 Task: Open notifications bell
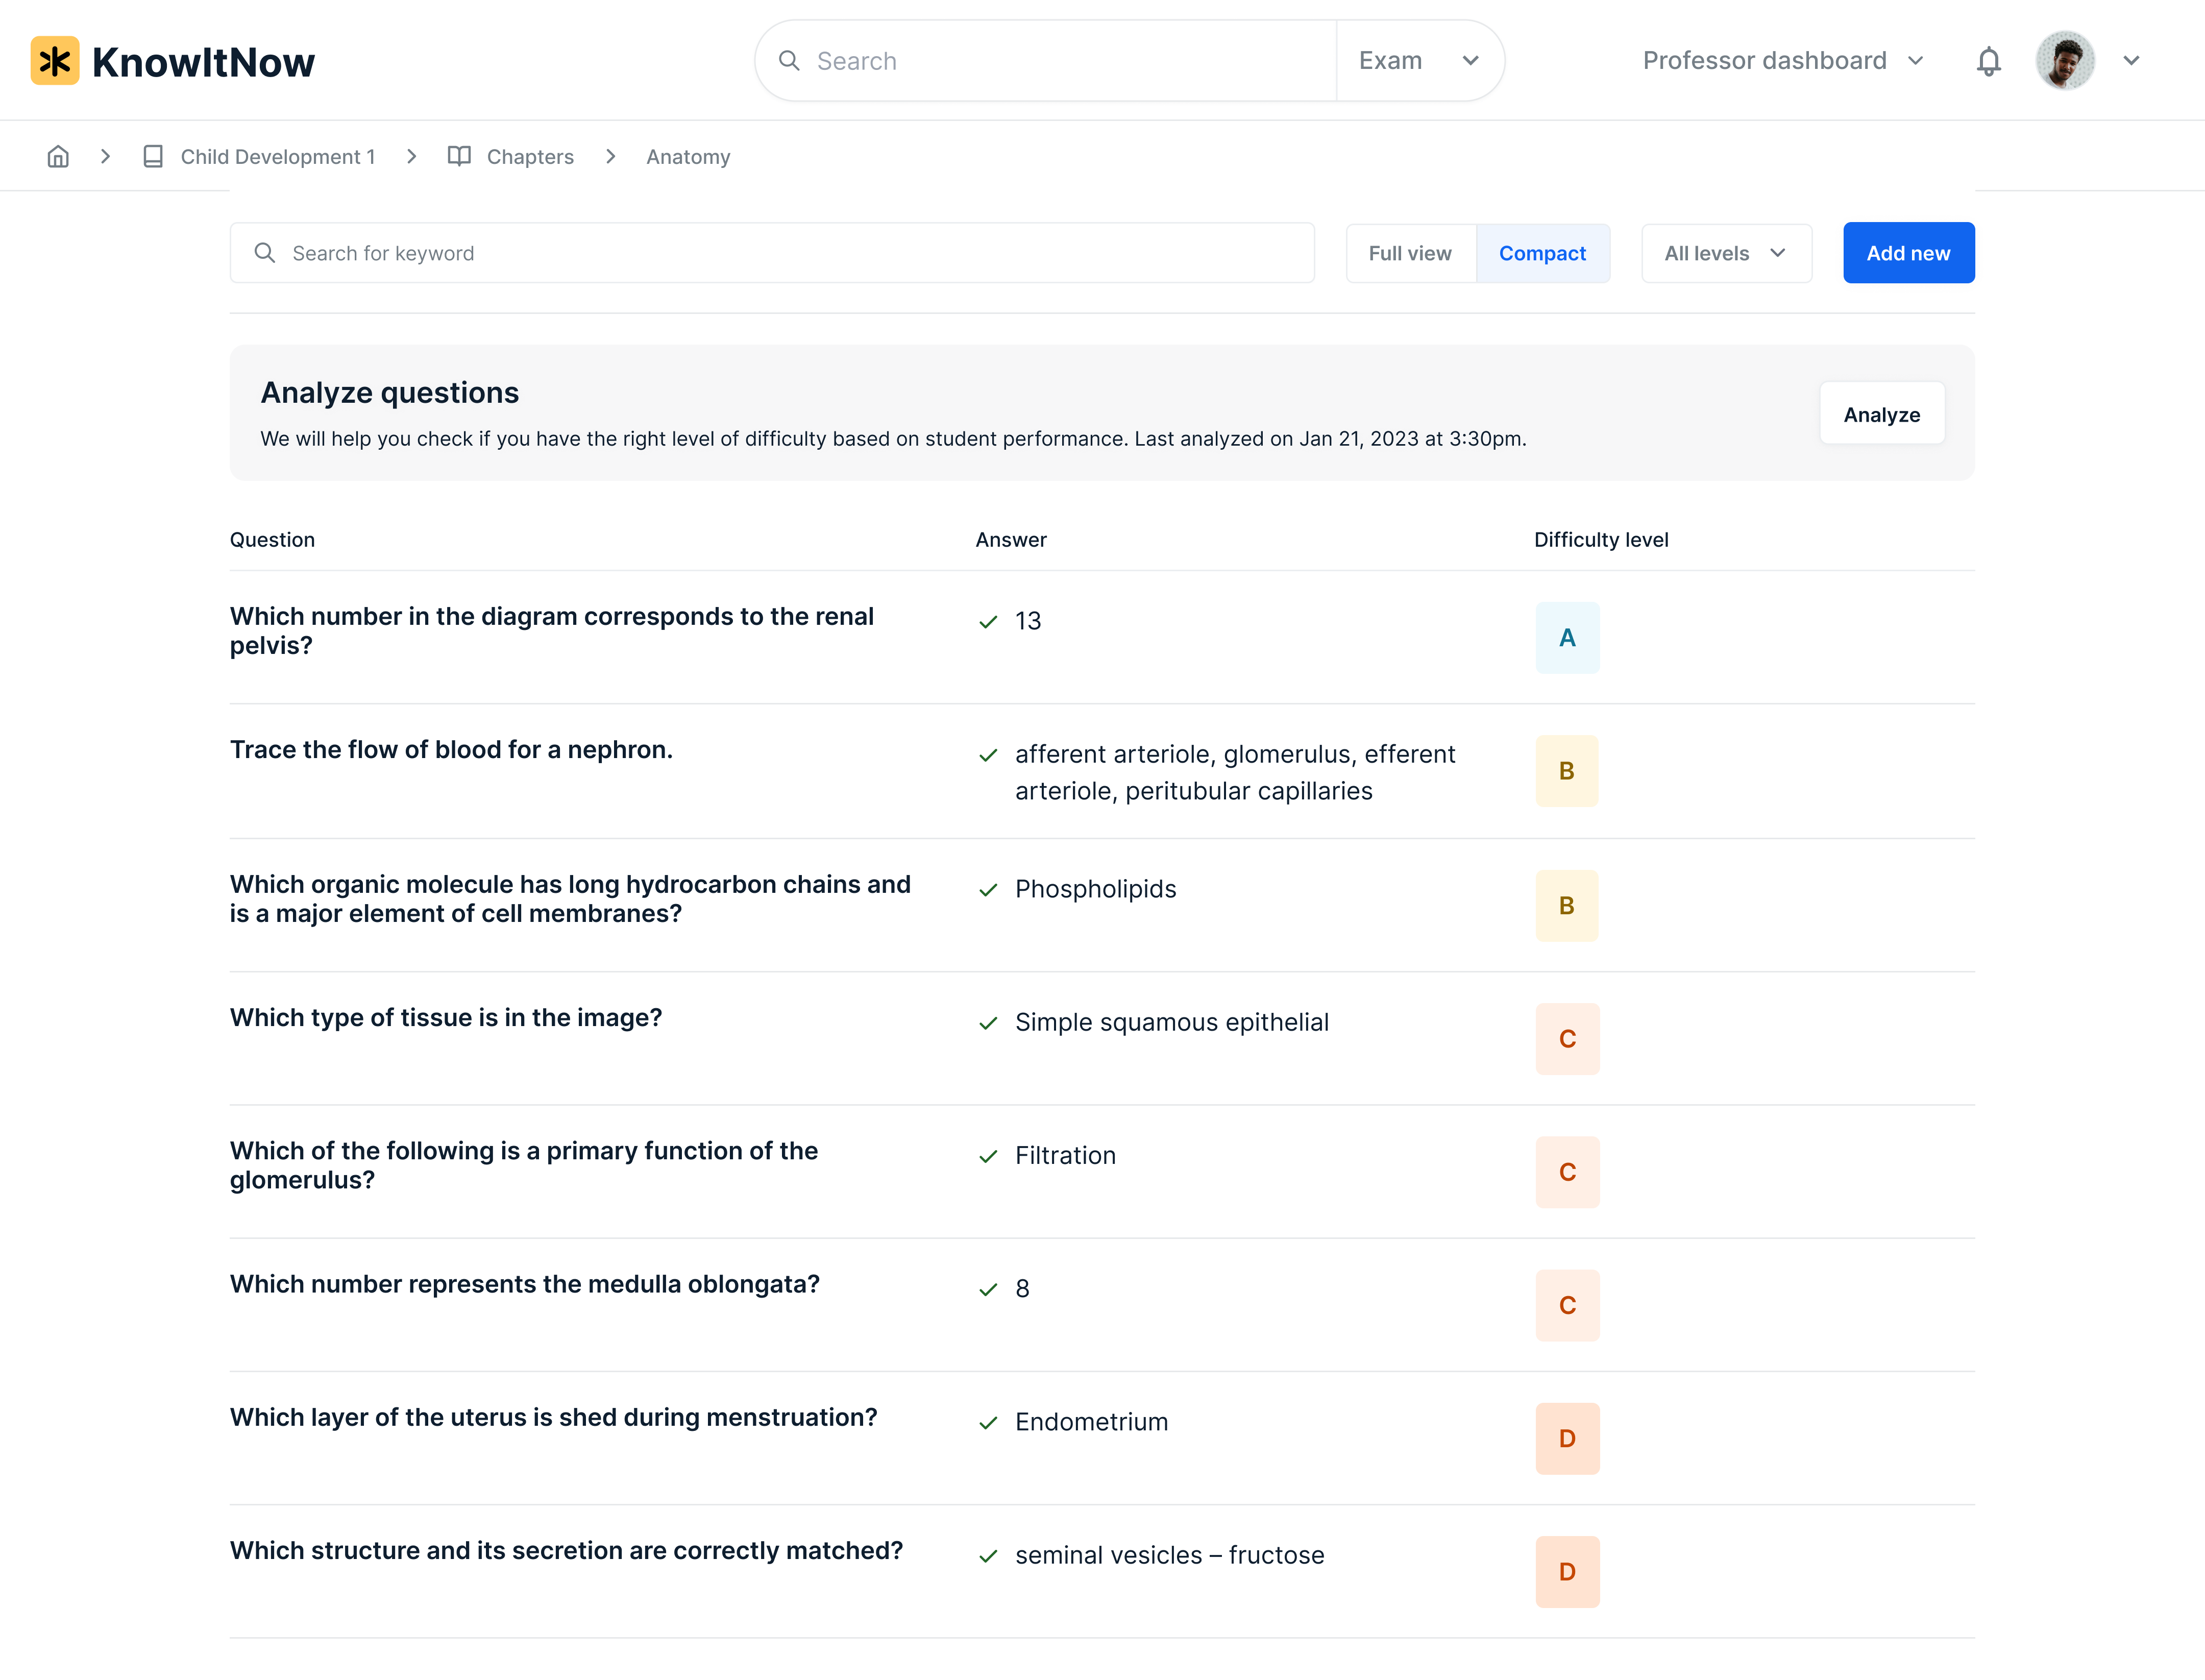click(1988, 61)
